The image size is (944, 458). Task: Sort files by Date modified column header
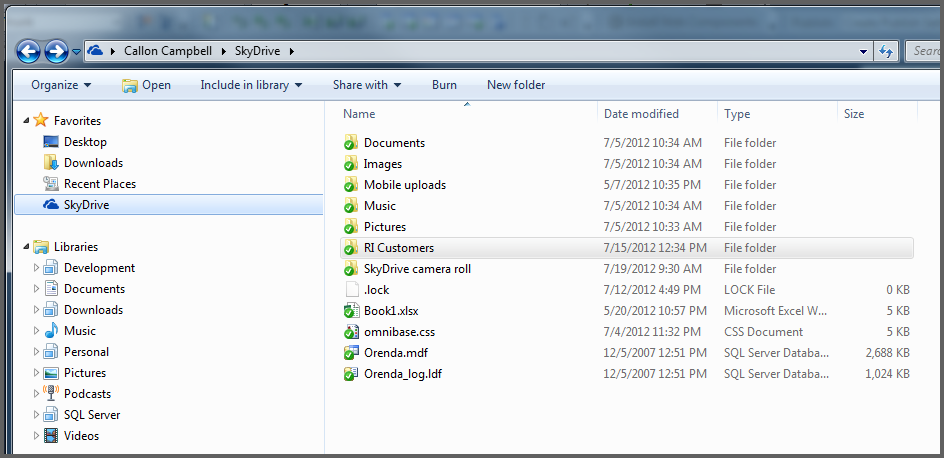(x=641, y=114)
